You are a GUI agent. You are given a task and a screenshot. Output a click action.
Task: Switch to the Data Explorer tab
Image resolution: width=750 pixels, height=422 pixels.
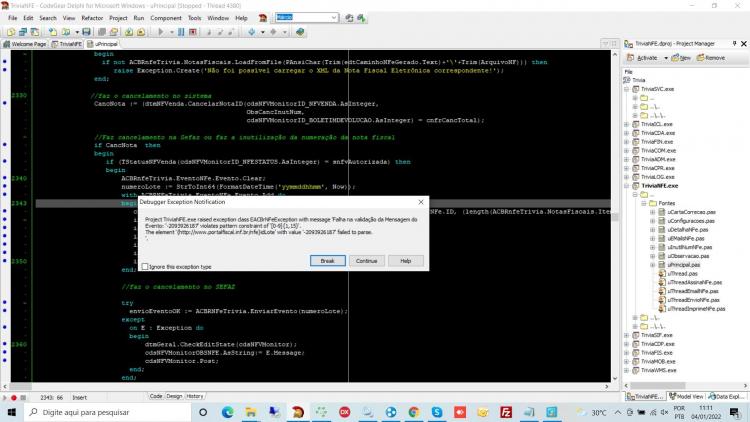coord(726,397)
